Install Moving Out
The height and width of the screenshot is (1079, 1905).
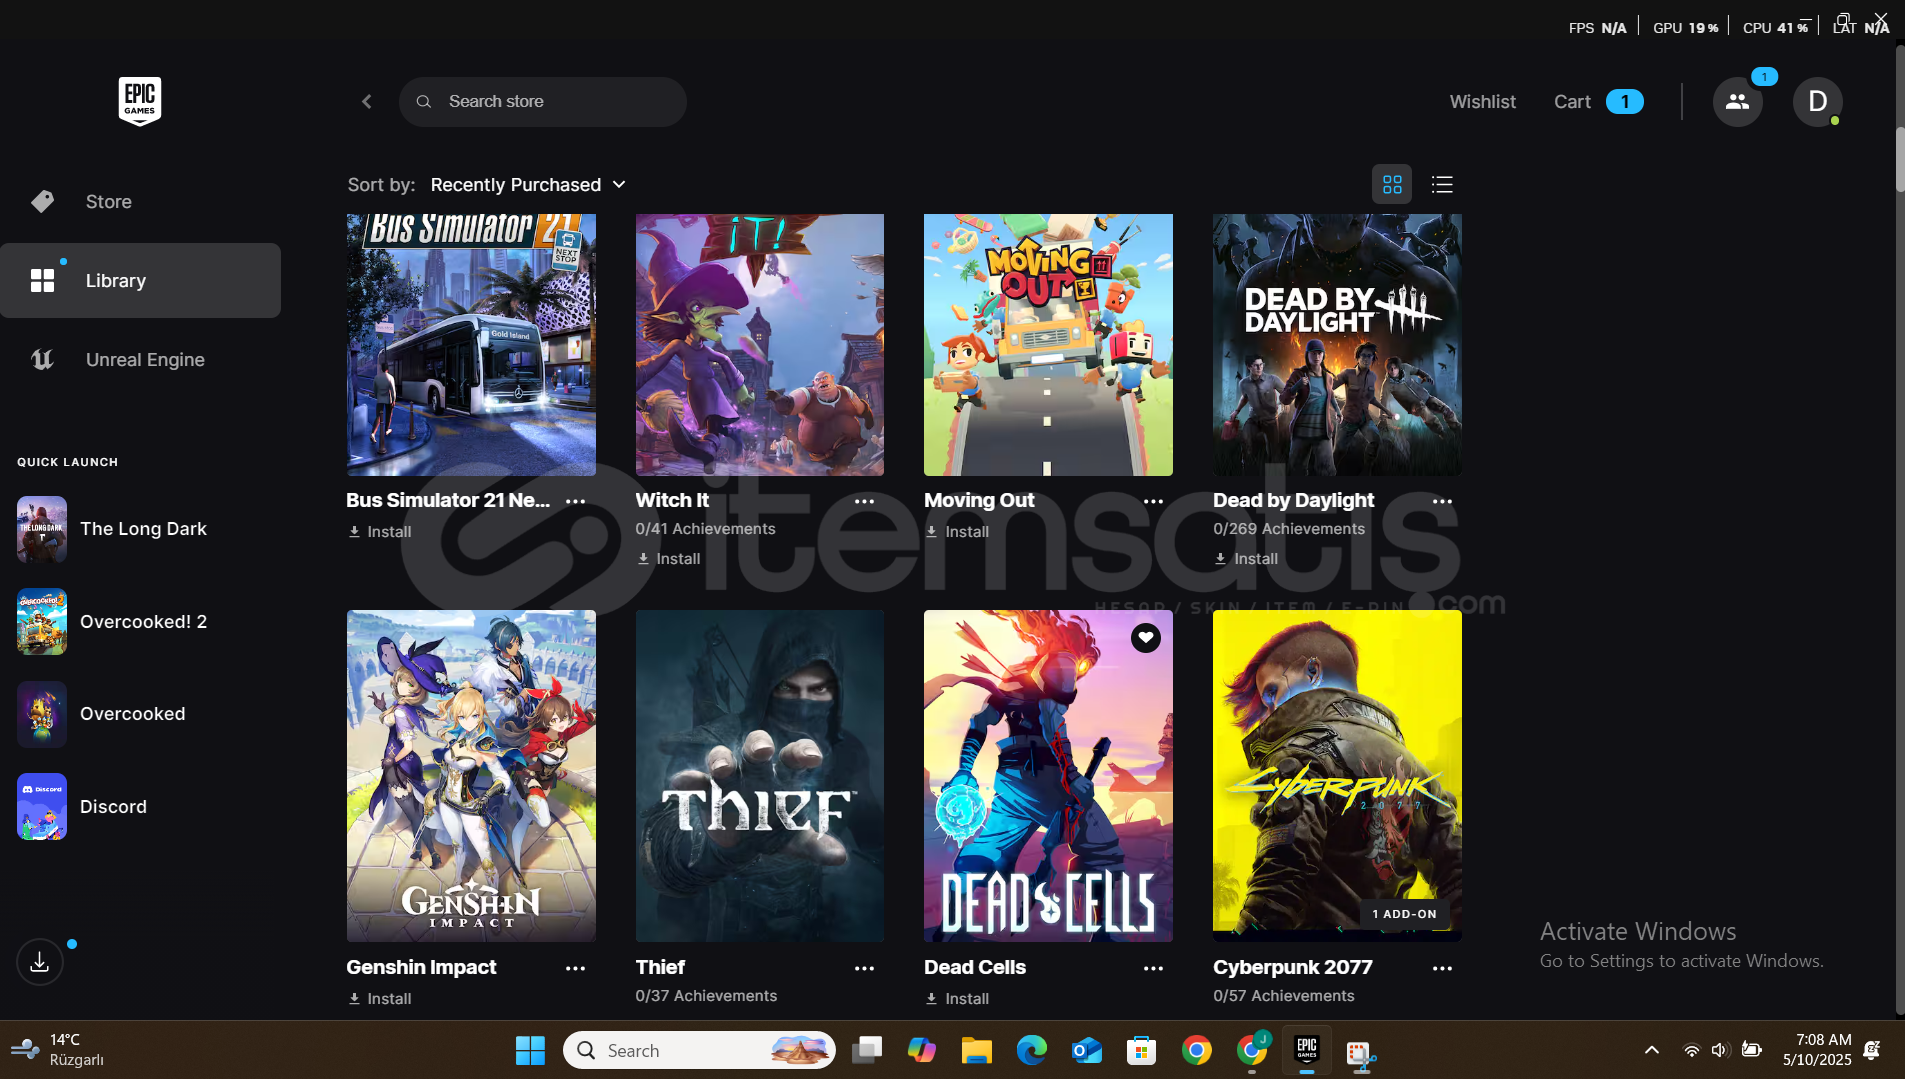pos(957,532)
